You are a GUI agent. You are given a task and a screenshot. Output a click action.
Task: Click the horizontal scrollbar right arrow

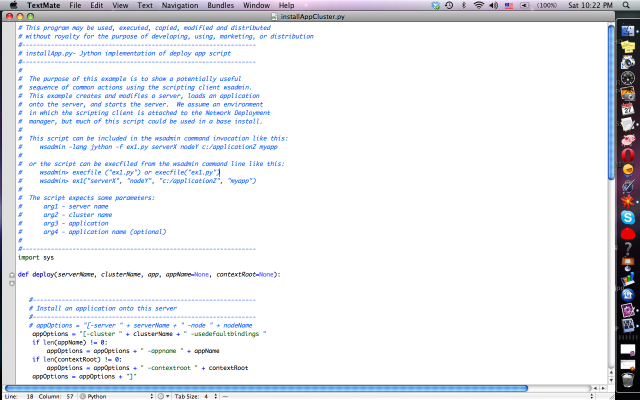click(603, 388)
